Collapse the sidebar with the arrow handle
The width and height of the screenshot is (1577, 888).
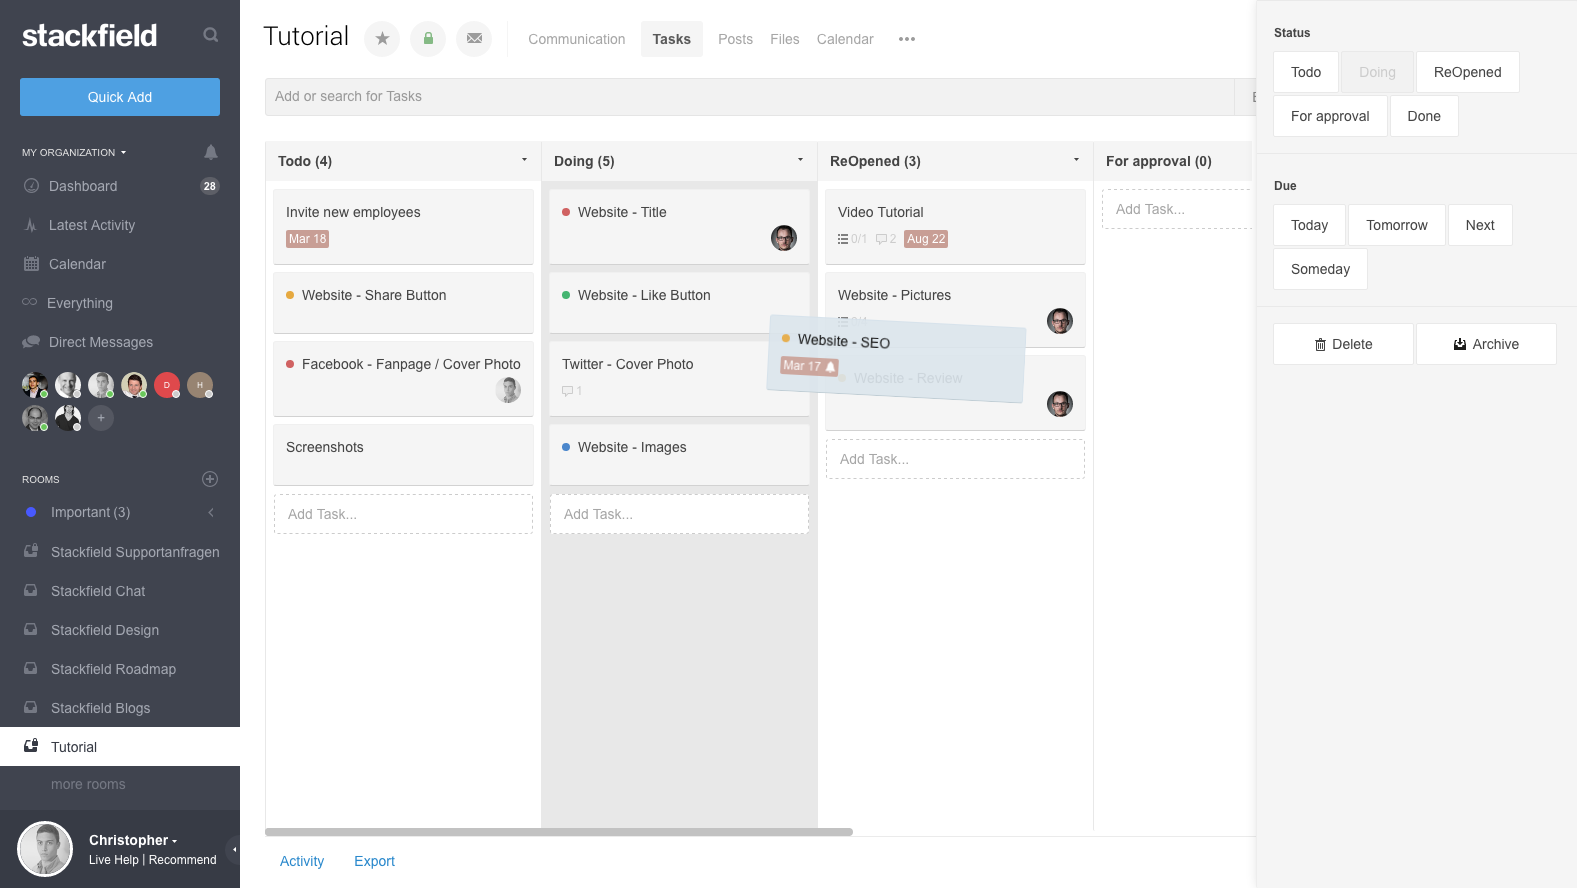click(x=234, y=850)
